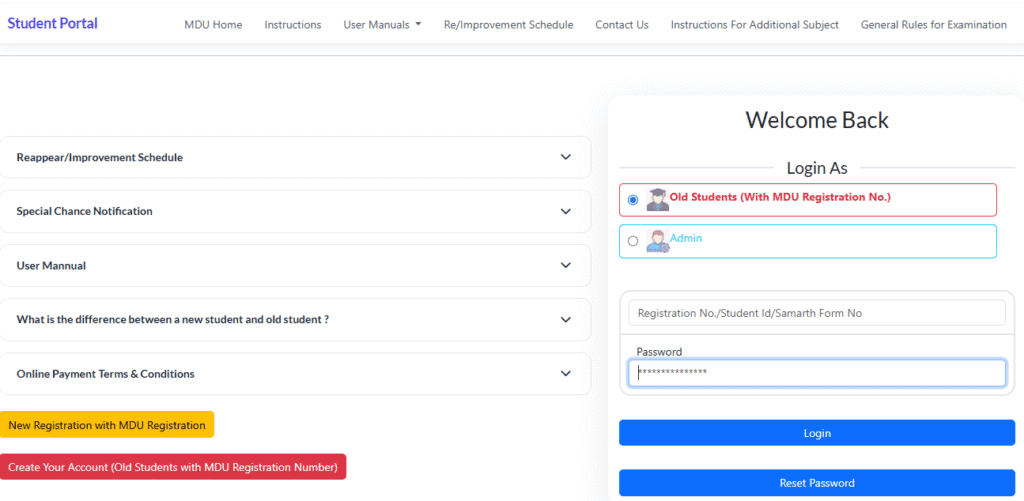Expand User Mannual chevron
The width and height of the screenshot is (1024, 501).
click(x=566, y=266)
